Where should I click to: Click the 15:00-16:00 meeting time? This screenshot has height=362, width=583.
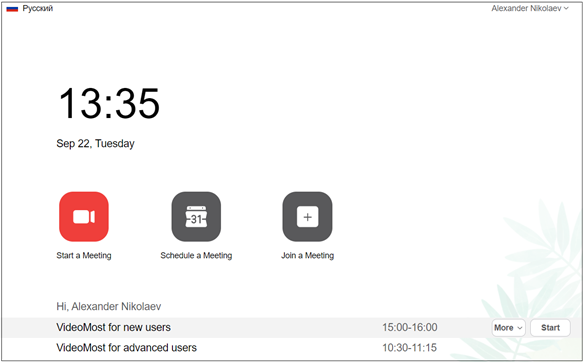410,327
